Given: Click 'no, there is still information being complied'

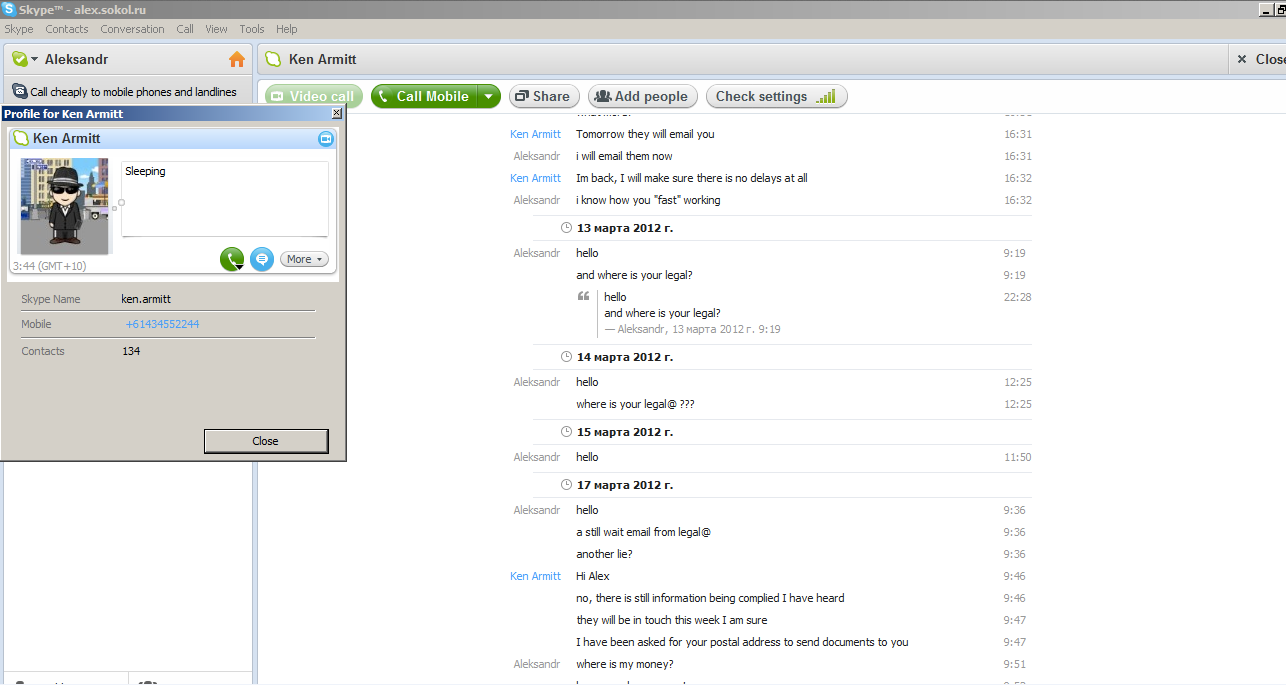Looking at the screenshot, I should pyautogui.click(x=710, y=598).
